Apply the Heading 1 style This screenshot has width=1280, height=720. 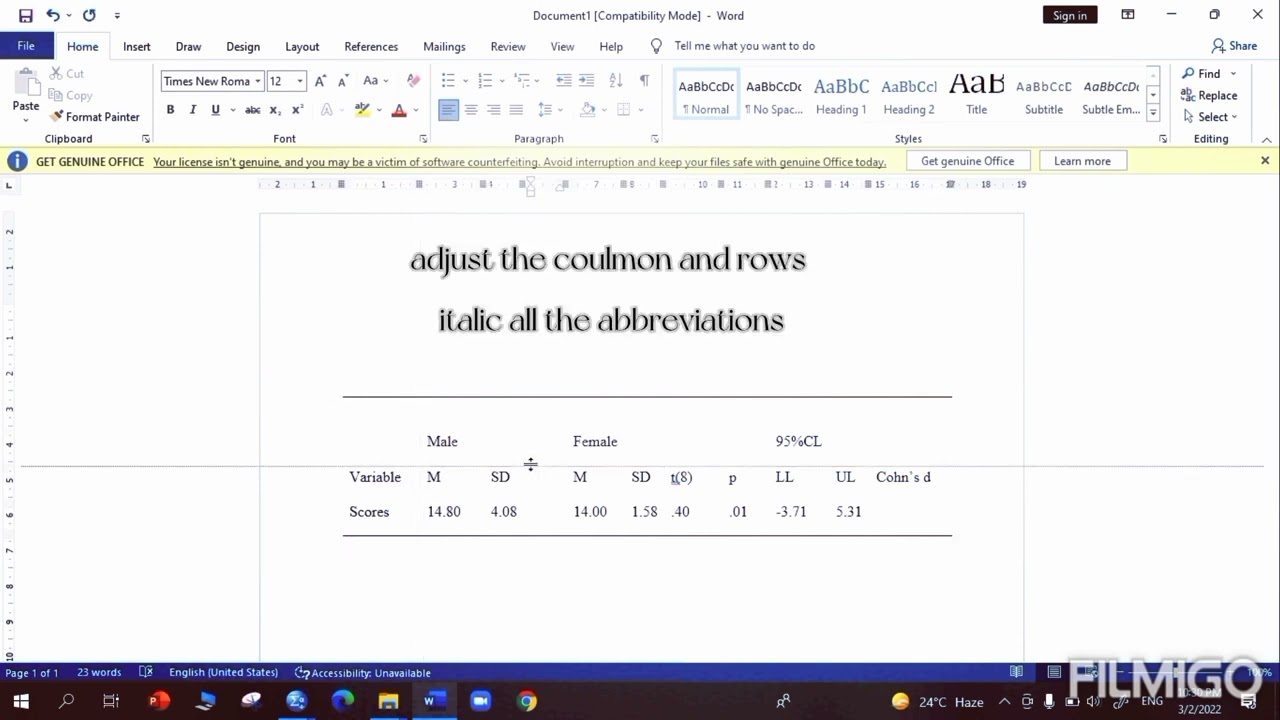pos(841,95)
